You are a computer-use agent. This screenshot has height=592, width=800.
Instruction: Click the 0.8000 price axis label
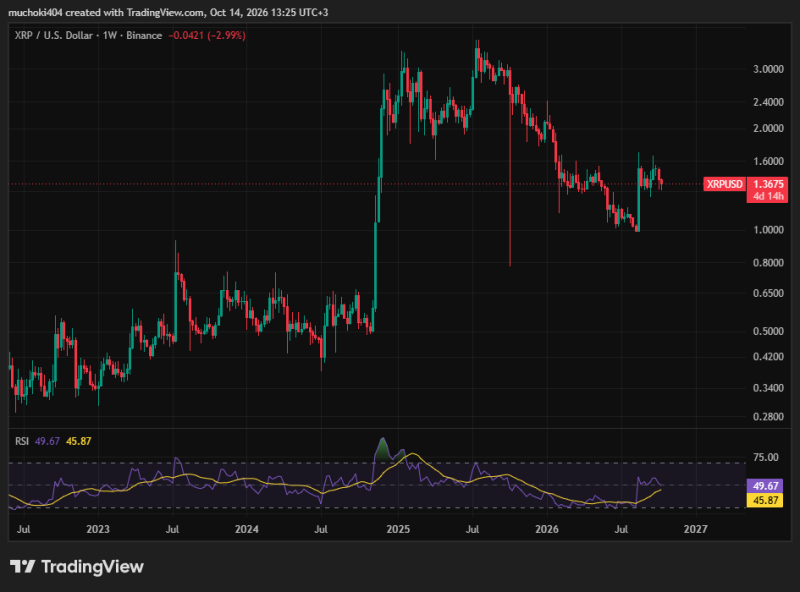[768, 263]
